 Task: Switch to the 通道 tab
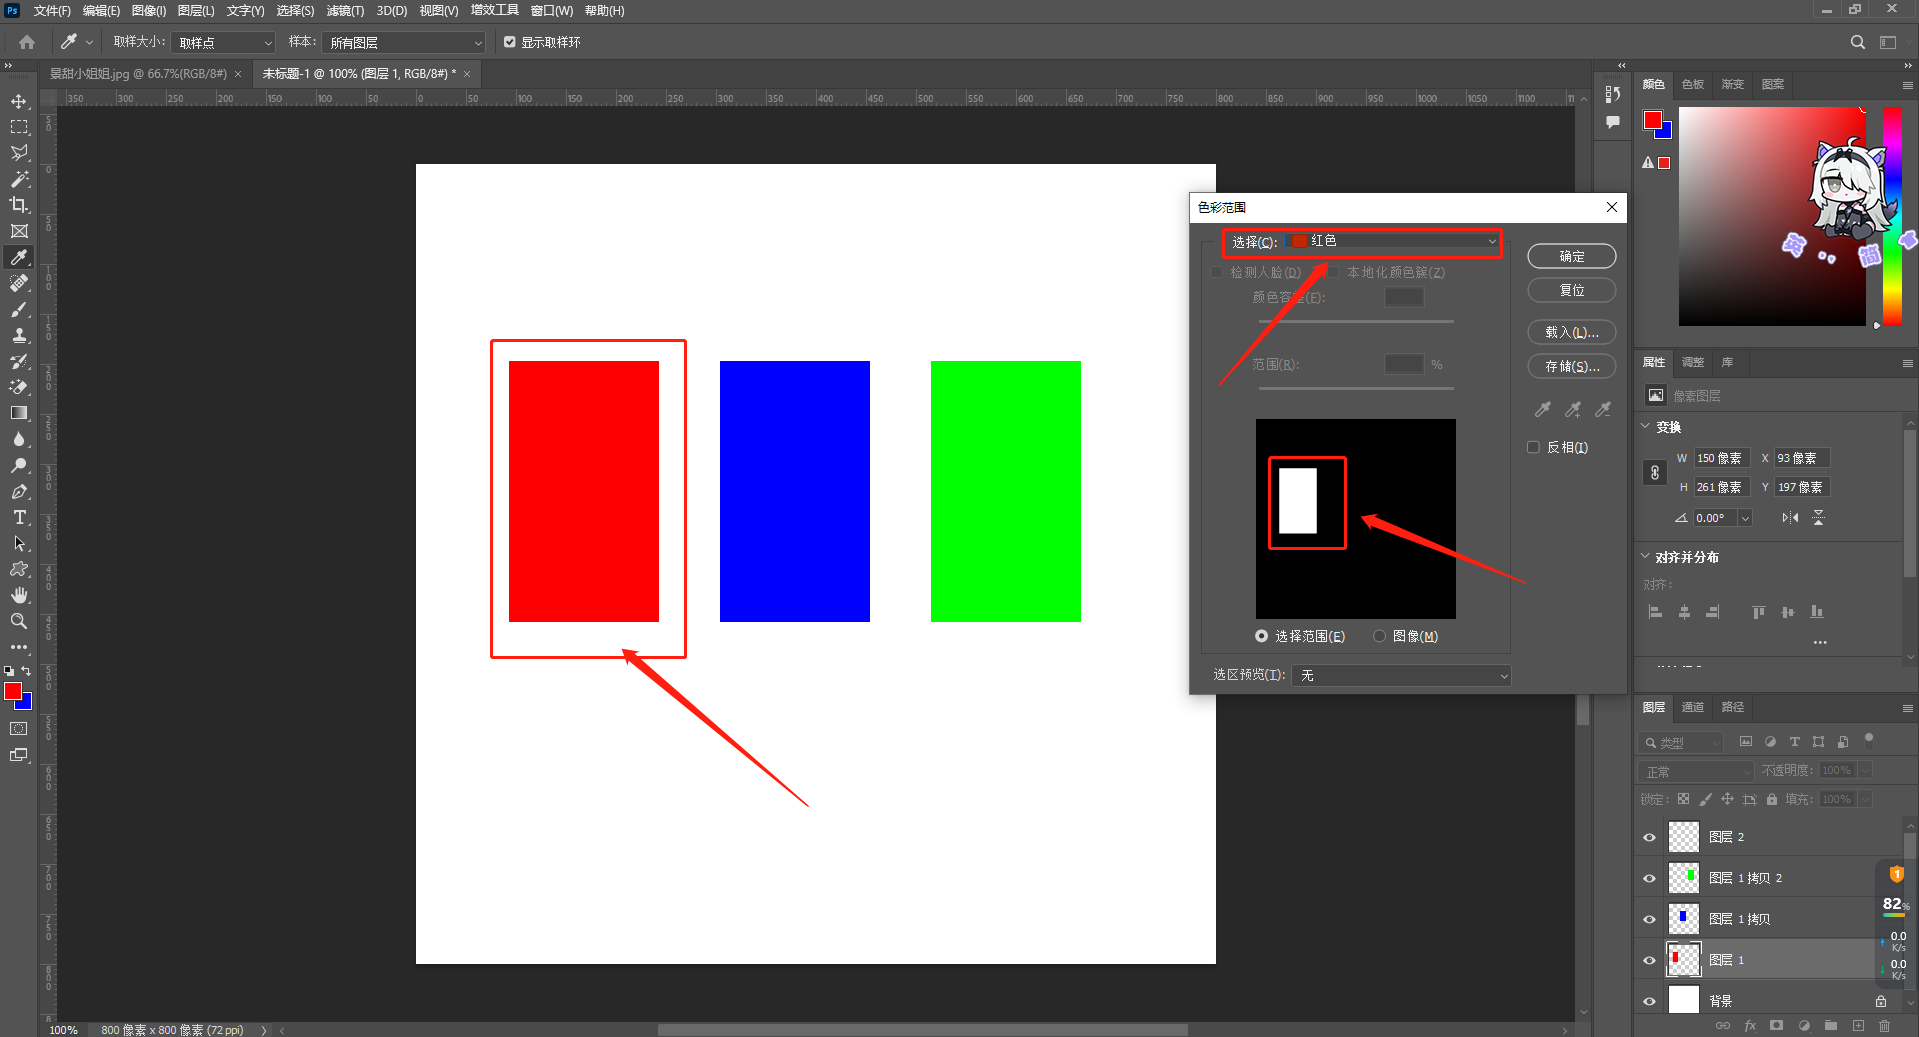1693,708
